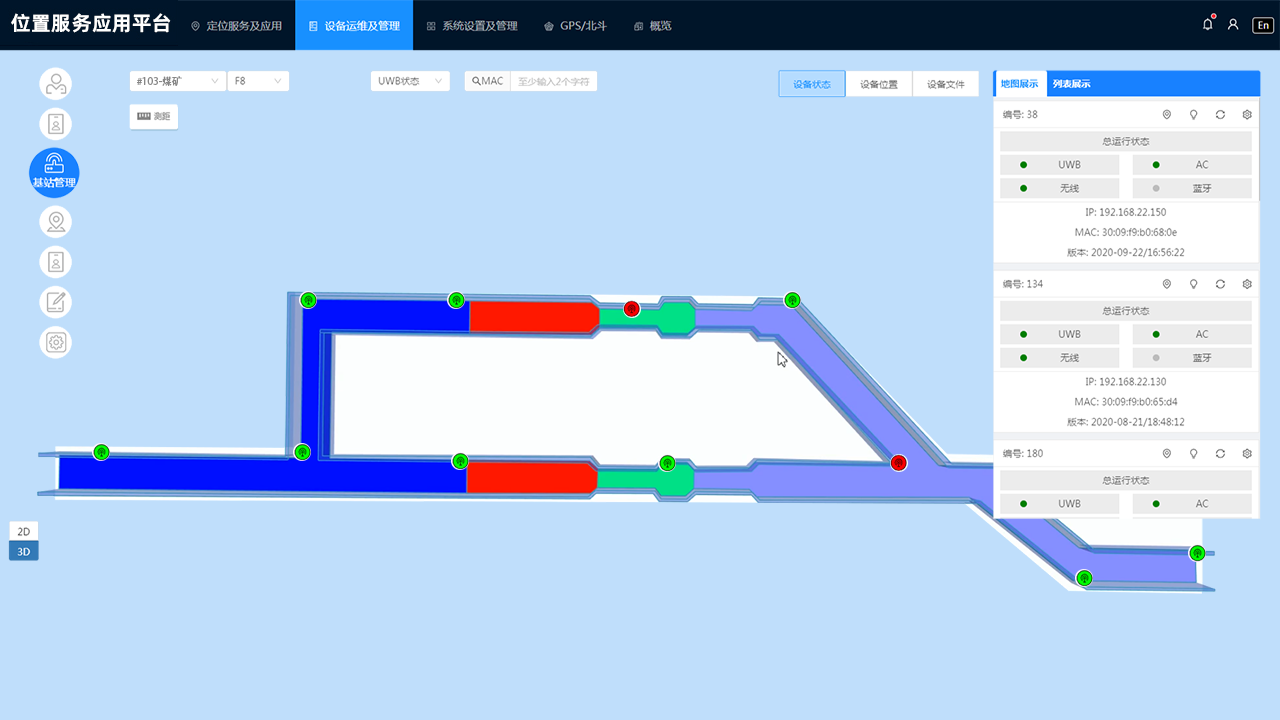Select the green station marker at the far-left corridor end
Image resolution: width=1280 pixels, height=720 pixels.
pyautogui.click(x=101, y=452)
